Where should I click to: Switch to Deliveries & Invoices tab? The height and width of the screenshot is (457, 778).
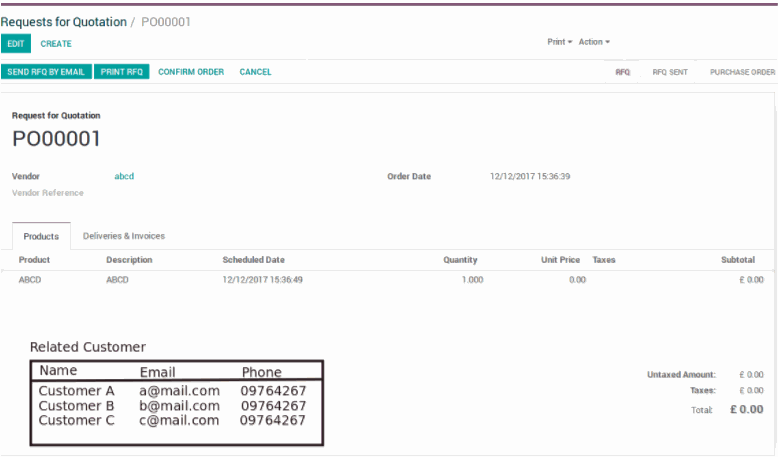point(124,236)
